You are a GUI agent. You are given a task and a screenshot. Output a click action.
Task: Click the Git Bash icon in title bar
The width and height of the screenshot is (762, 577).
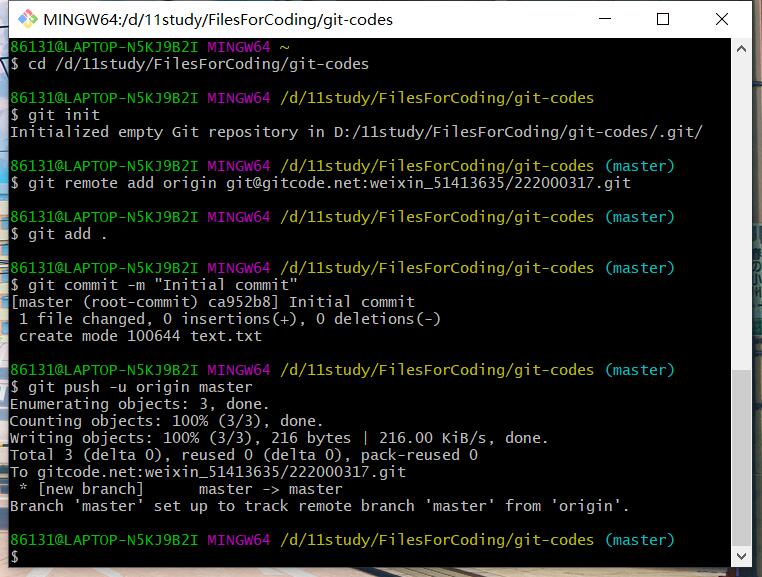coord(28,19)
